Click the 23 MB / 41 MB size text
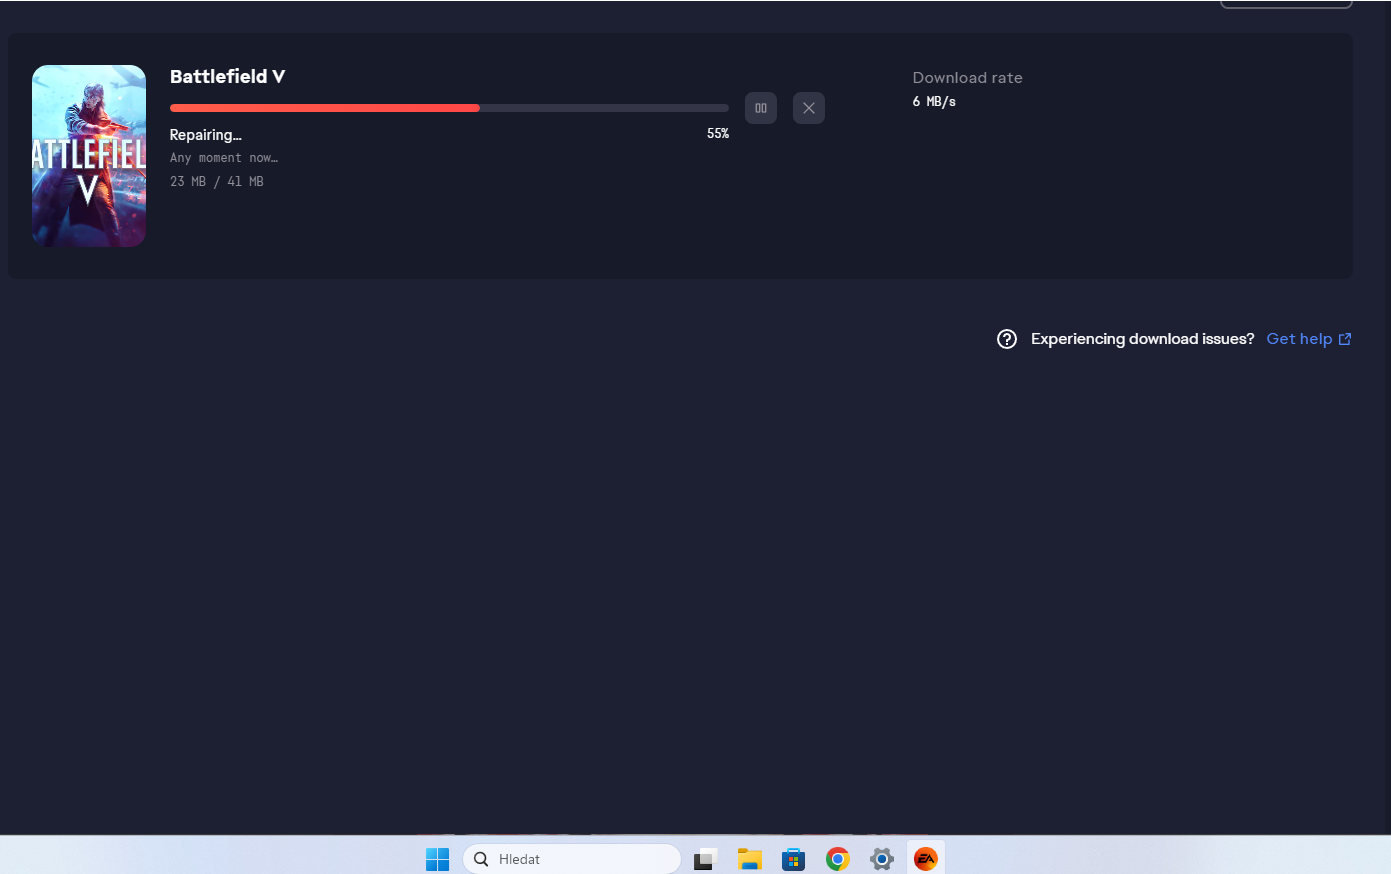Image resolution: width=1391 pixels, height=874 pixels. 217,182
